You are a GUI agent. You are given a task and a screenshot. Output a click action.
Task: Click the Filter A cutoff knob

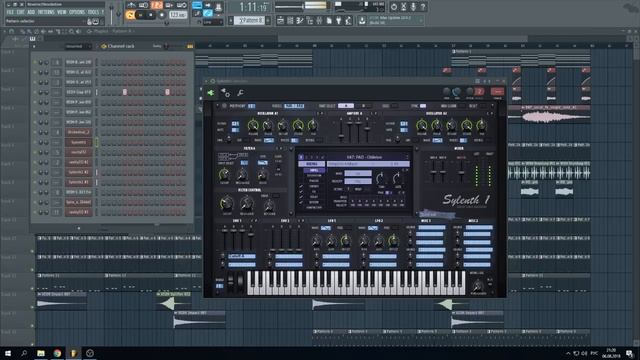click(224, 175)
